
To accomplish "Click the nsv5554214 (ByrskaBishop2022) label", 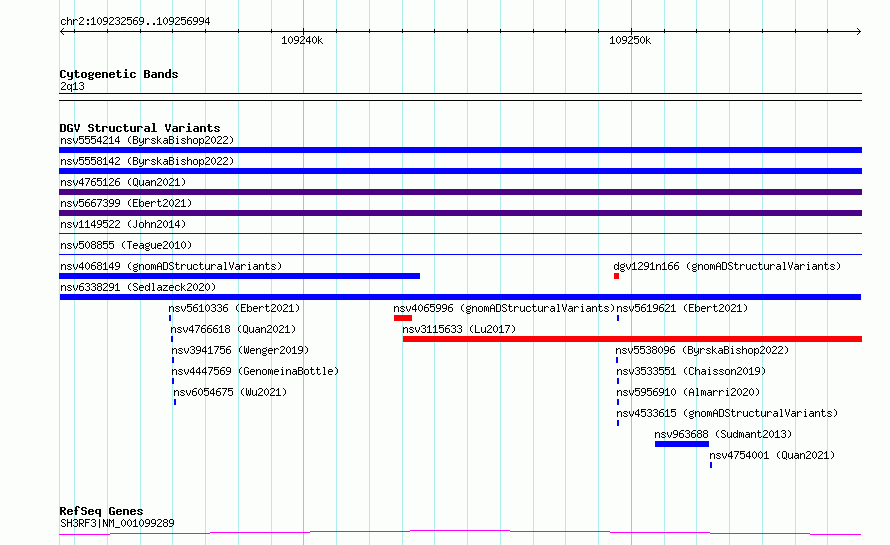I will (x=147, y=140).
